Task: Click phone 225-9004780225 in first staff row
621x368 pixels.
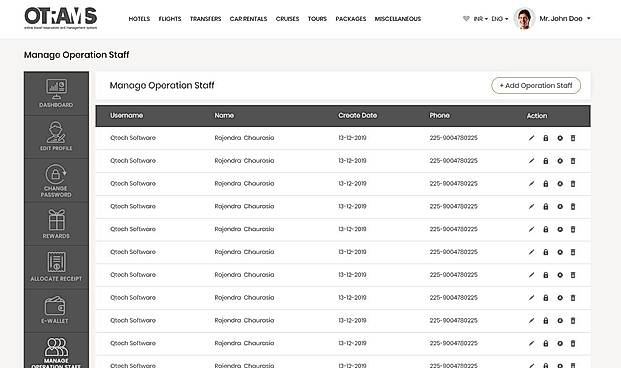Action: (x=453, y=138)
